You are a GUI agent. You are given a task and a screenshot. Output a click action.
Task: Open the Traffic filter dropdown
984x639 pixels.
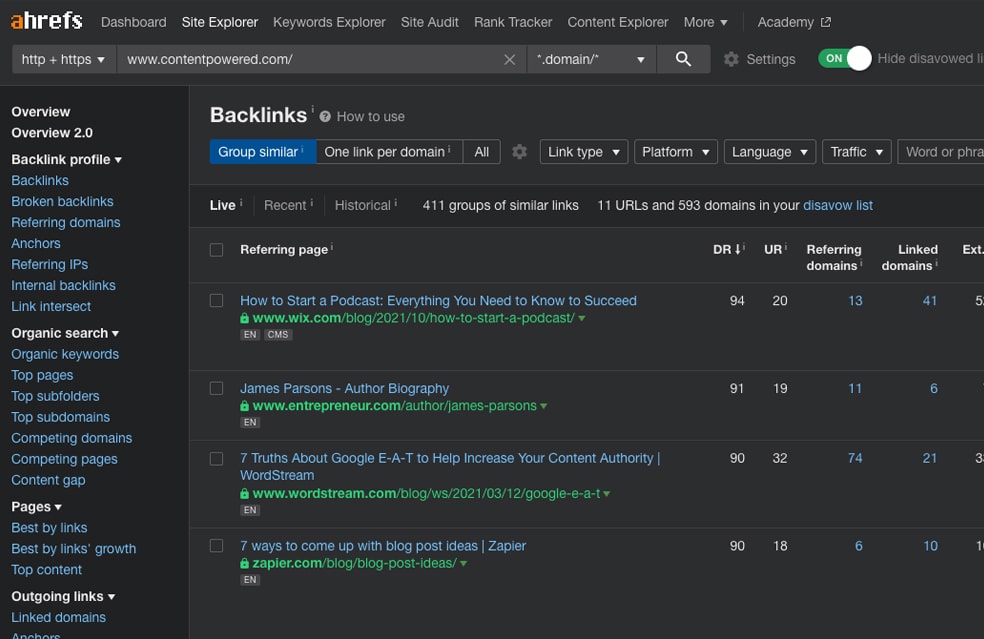pos(857,152)
